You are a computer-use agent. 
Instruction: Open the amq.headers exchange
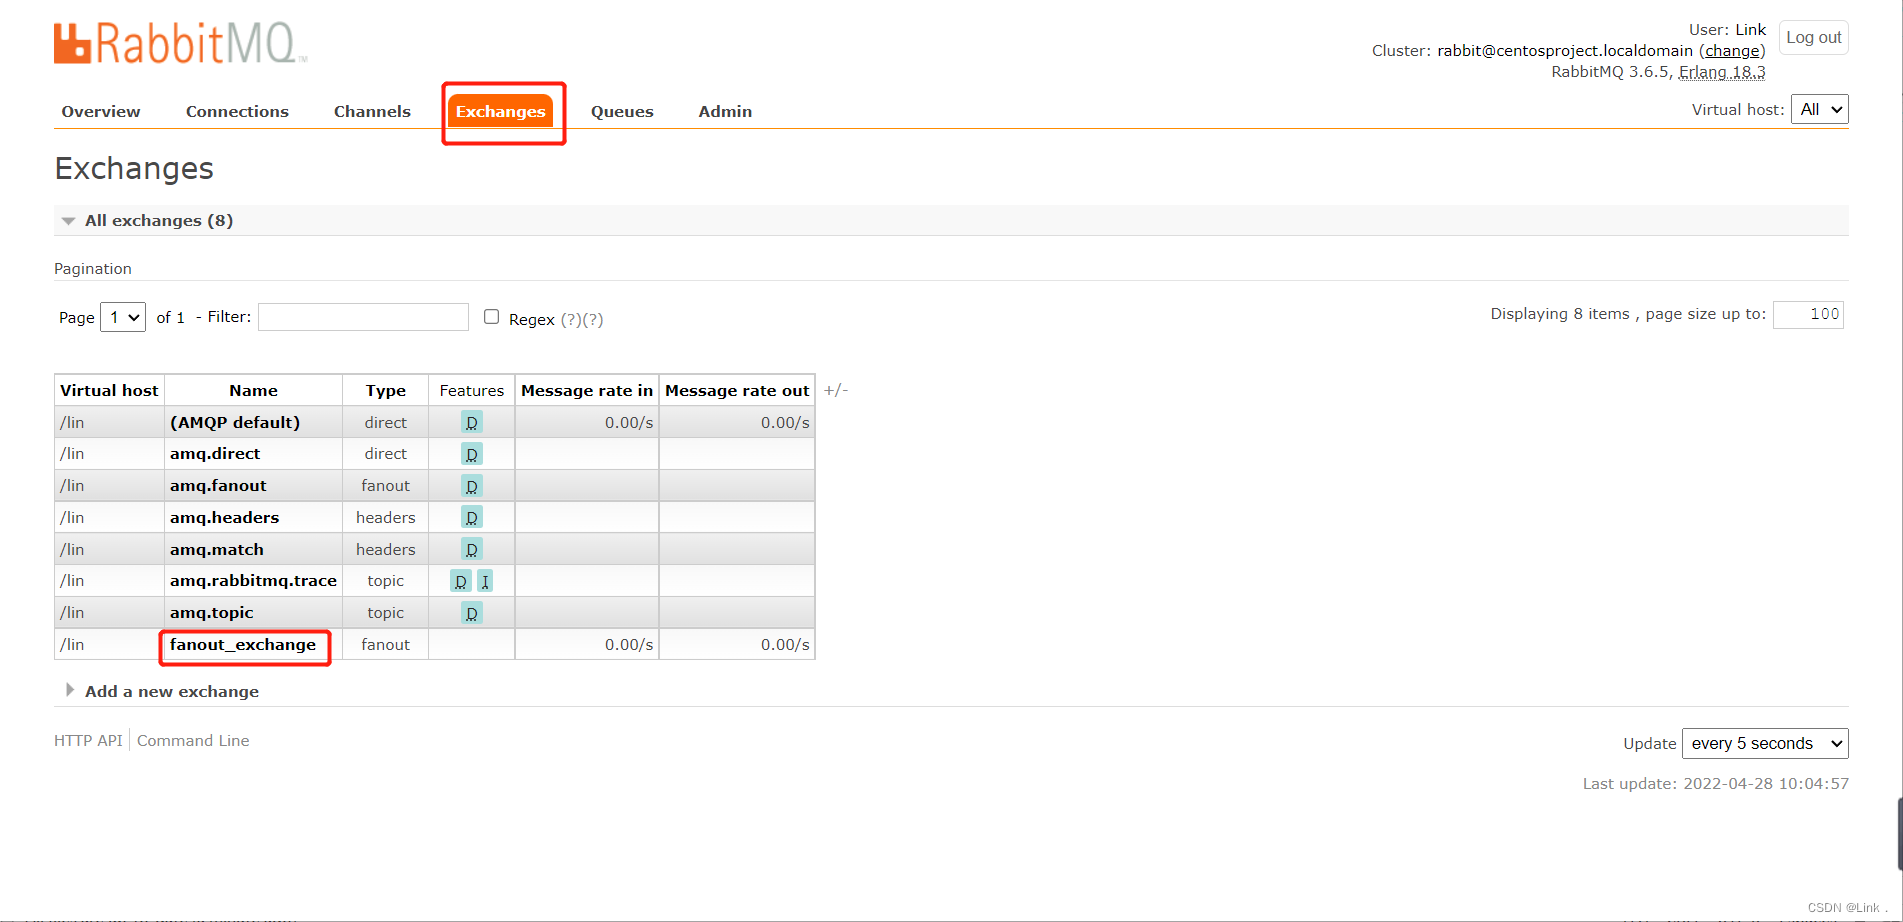pyautogui.click(x=224, y=517)
